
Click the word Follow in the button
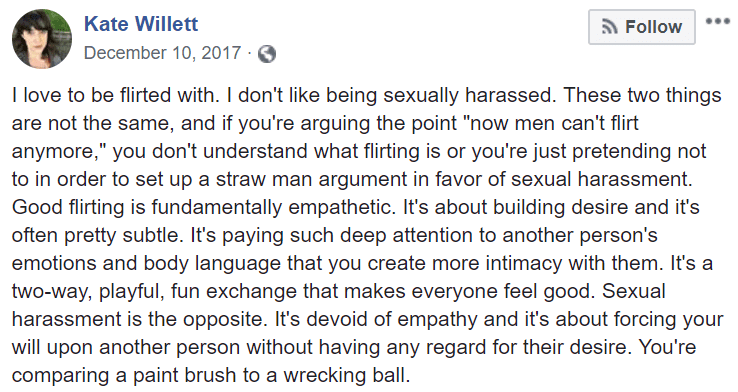[653, 27]
